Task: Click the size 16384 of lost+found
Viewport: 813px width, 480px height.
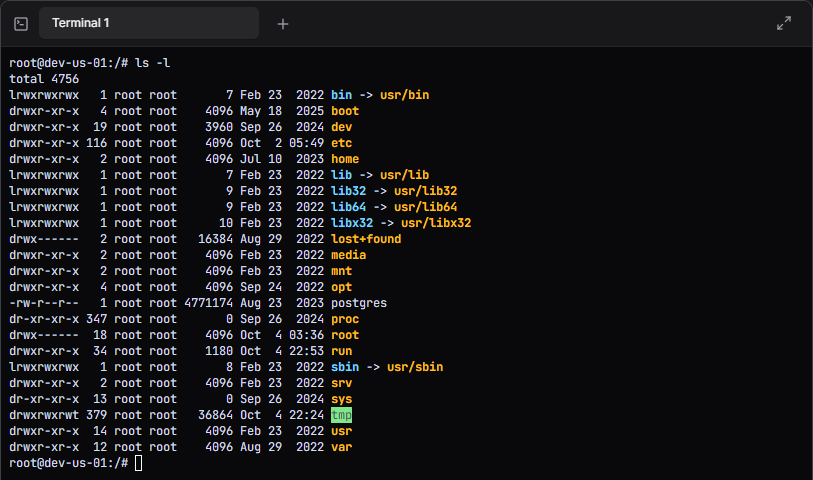Action: pyautogui.click(x=215, y=239)
